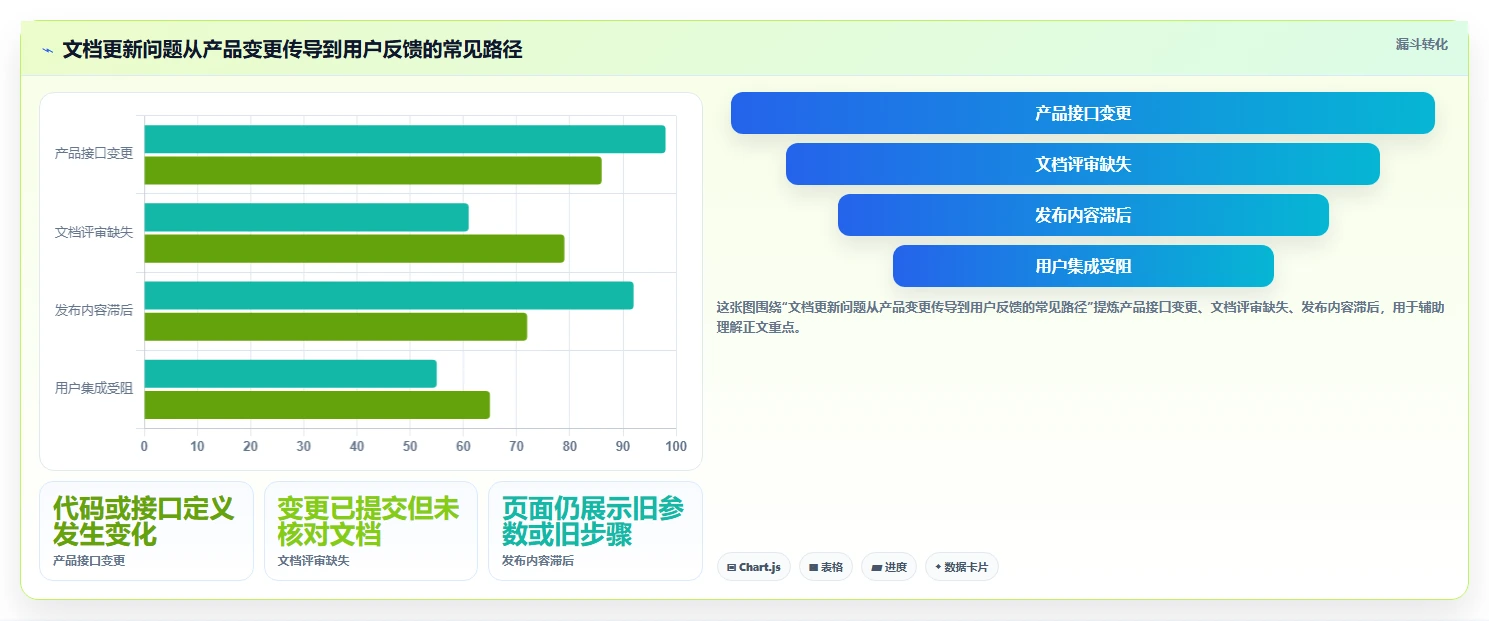The image size is (1489, 621).
Task: Click the teal bar for 文档评审缺失
Action: point(307,217)
